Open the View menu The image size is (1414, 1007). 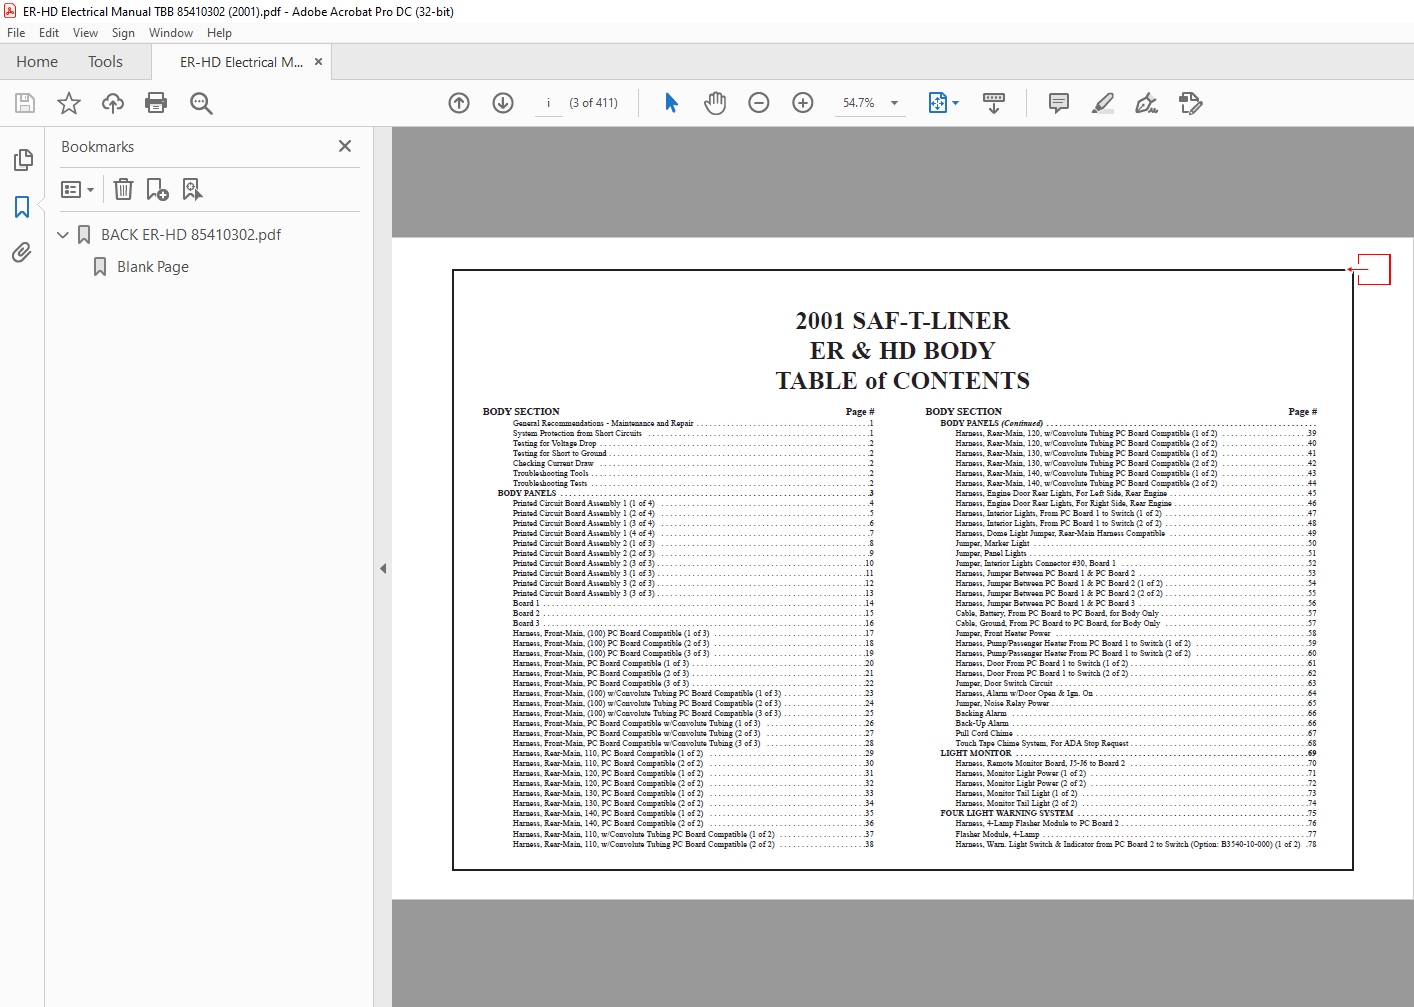click(x=85, y=33)
